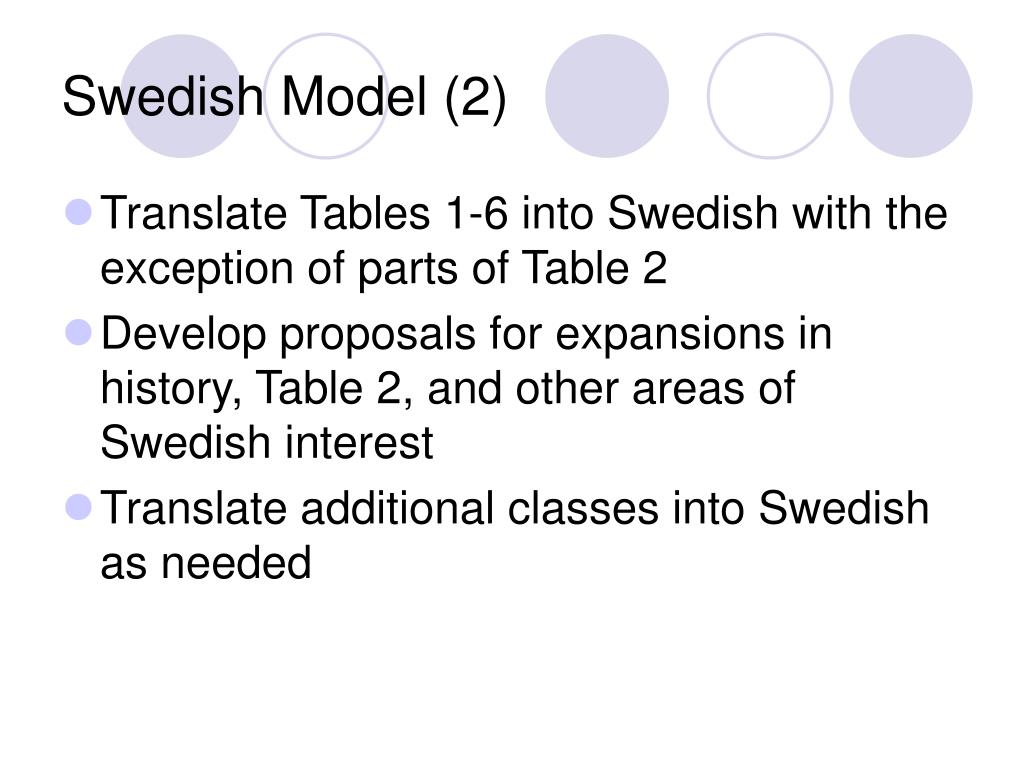1024x768 pixels.
Task: Click the middle filled lavender circle
Action: pyautogui.click(x=607, y=96)
